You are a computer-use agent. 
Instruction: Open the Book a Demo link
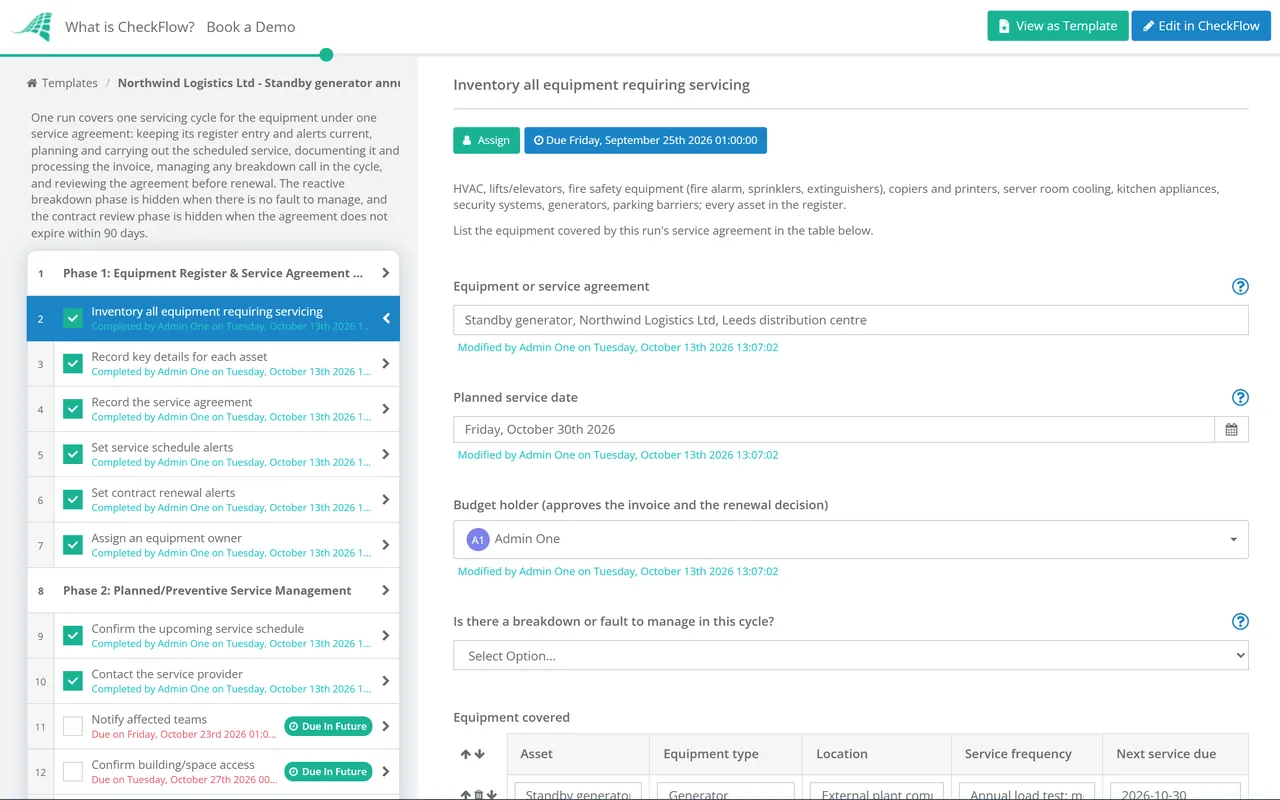251,27
